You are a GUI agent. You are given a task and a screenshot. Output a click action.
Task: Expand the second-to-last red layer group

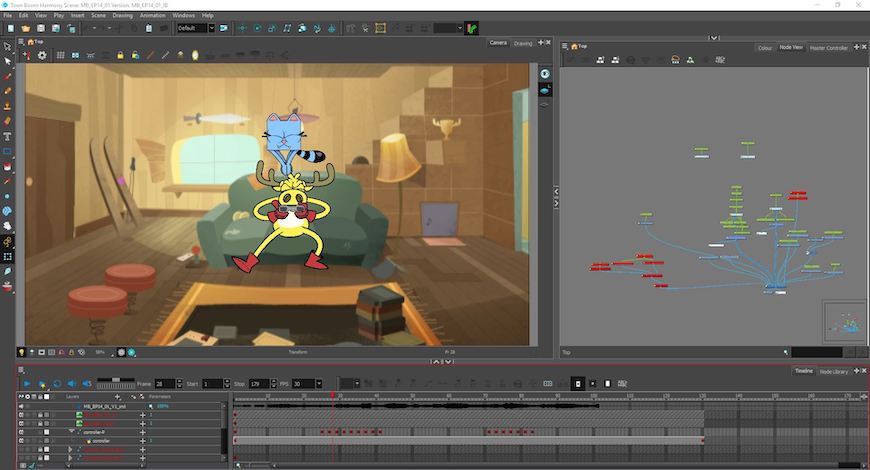pos(70,449)
